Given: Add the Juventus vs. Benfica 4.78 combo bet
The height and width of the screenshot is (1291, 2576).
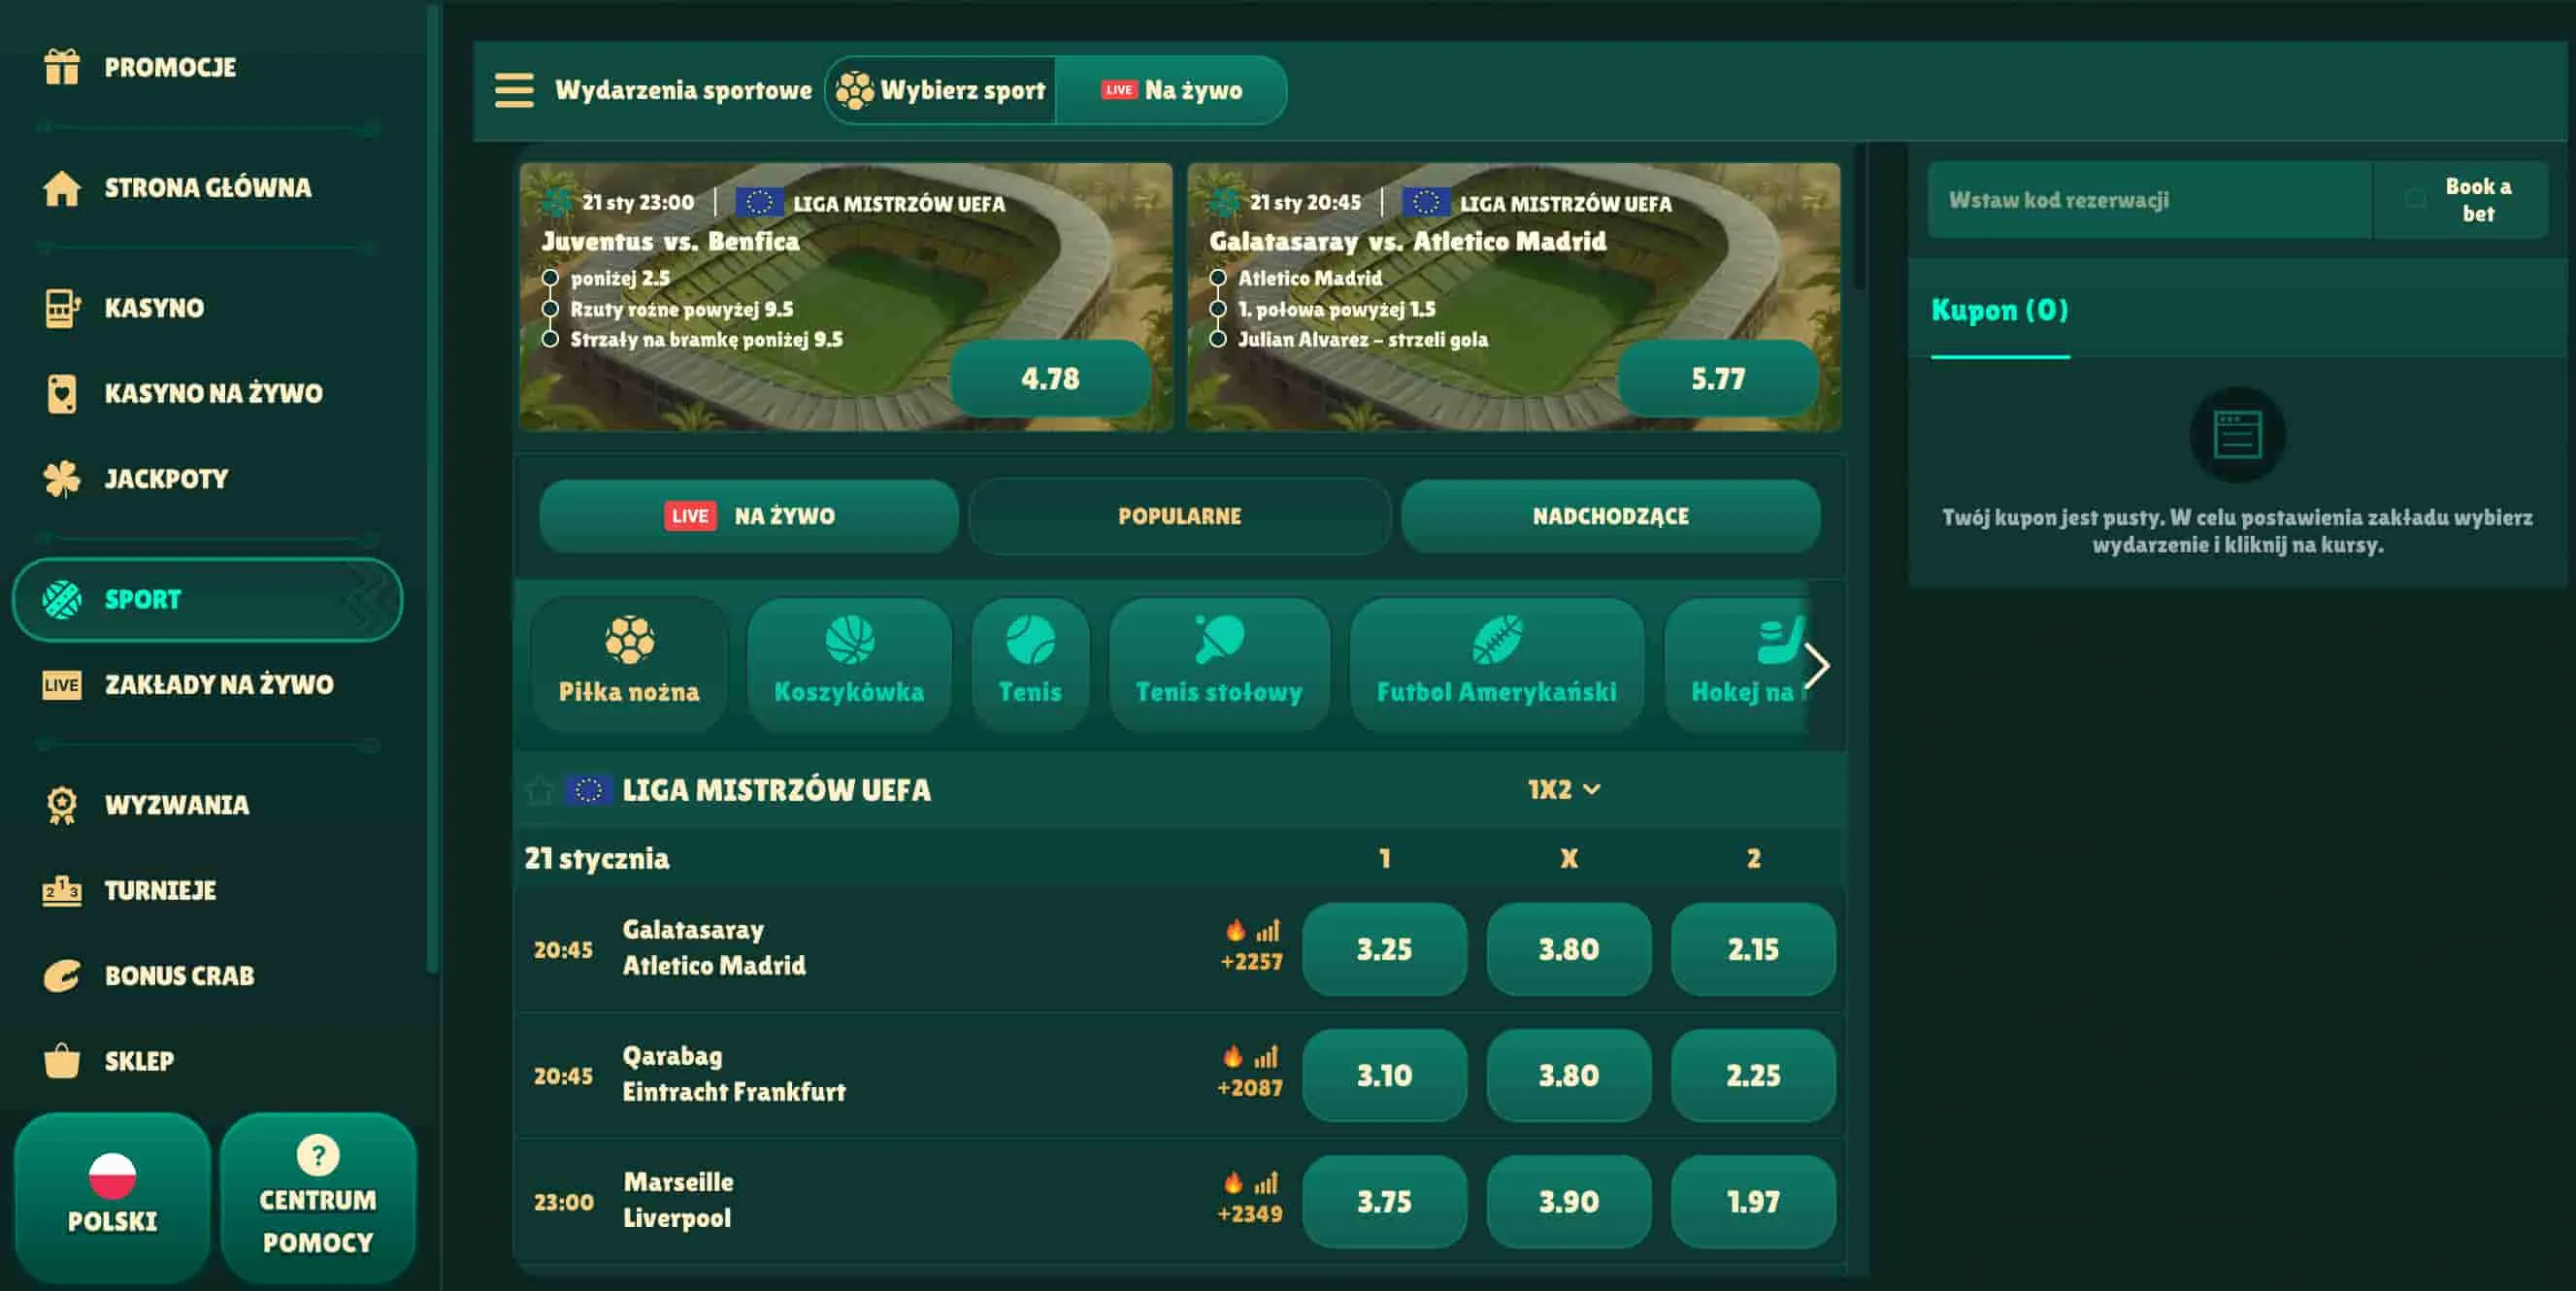Looking at the screenshot, I should [x=1050, y=378].
